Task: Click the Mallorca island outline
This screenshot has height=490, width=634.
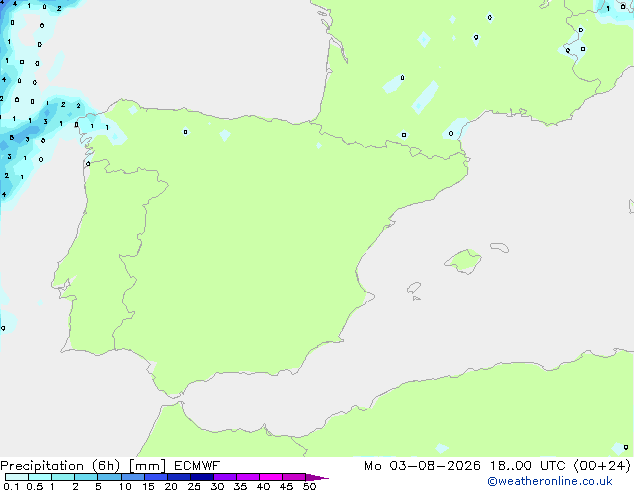Action: 463,262
